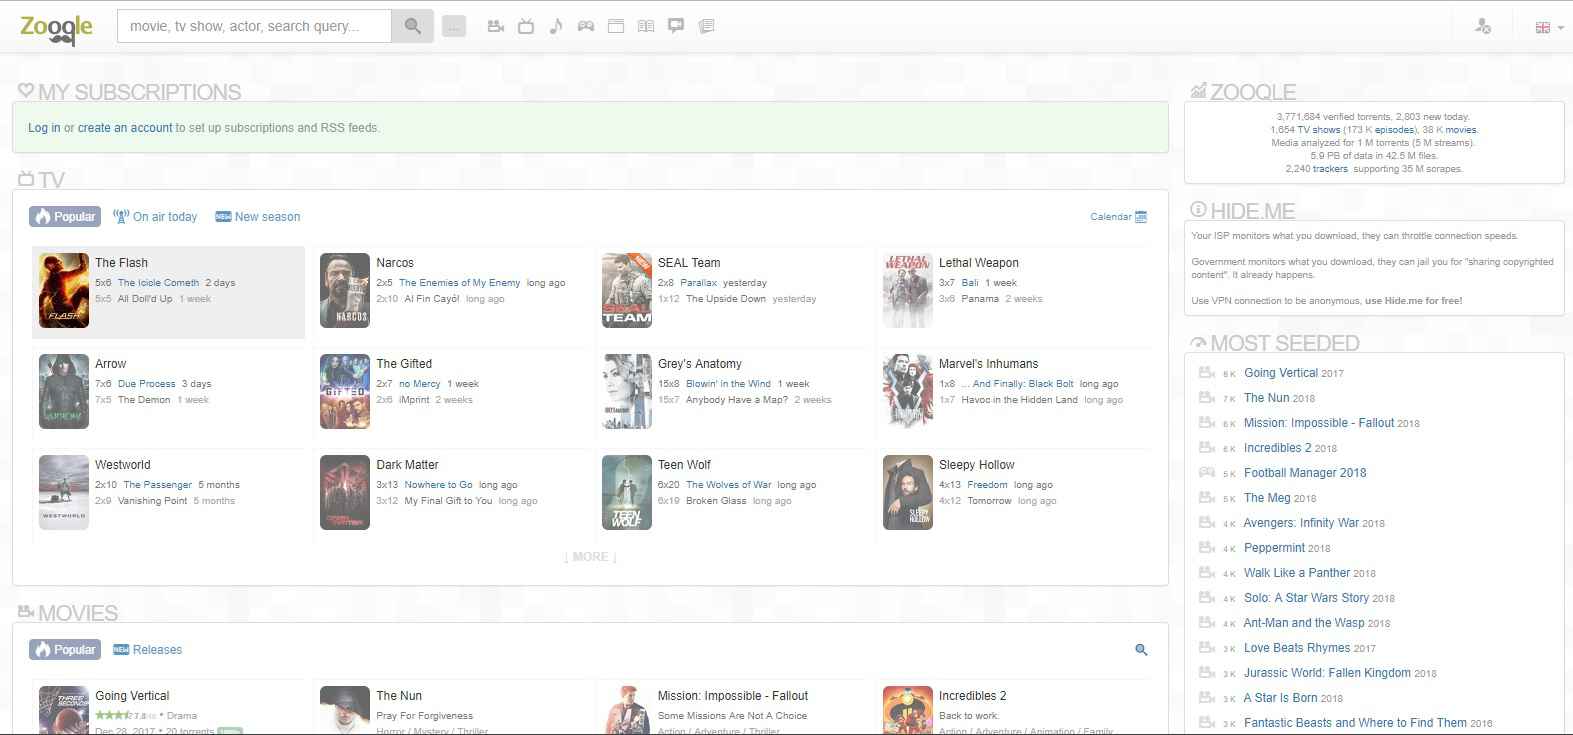This screenshot has width=1573, height=735.
Task: Select the Popular tab in Movies section
Action: (x=65, y=649)
